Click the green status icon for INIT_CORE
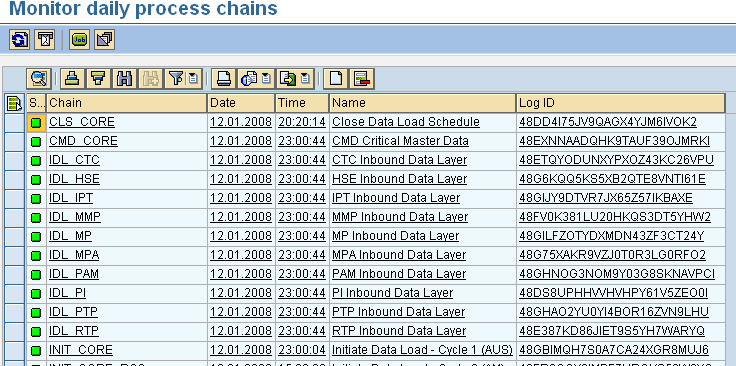This screenshot has width=736, height=366. [36, 351]
